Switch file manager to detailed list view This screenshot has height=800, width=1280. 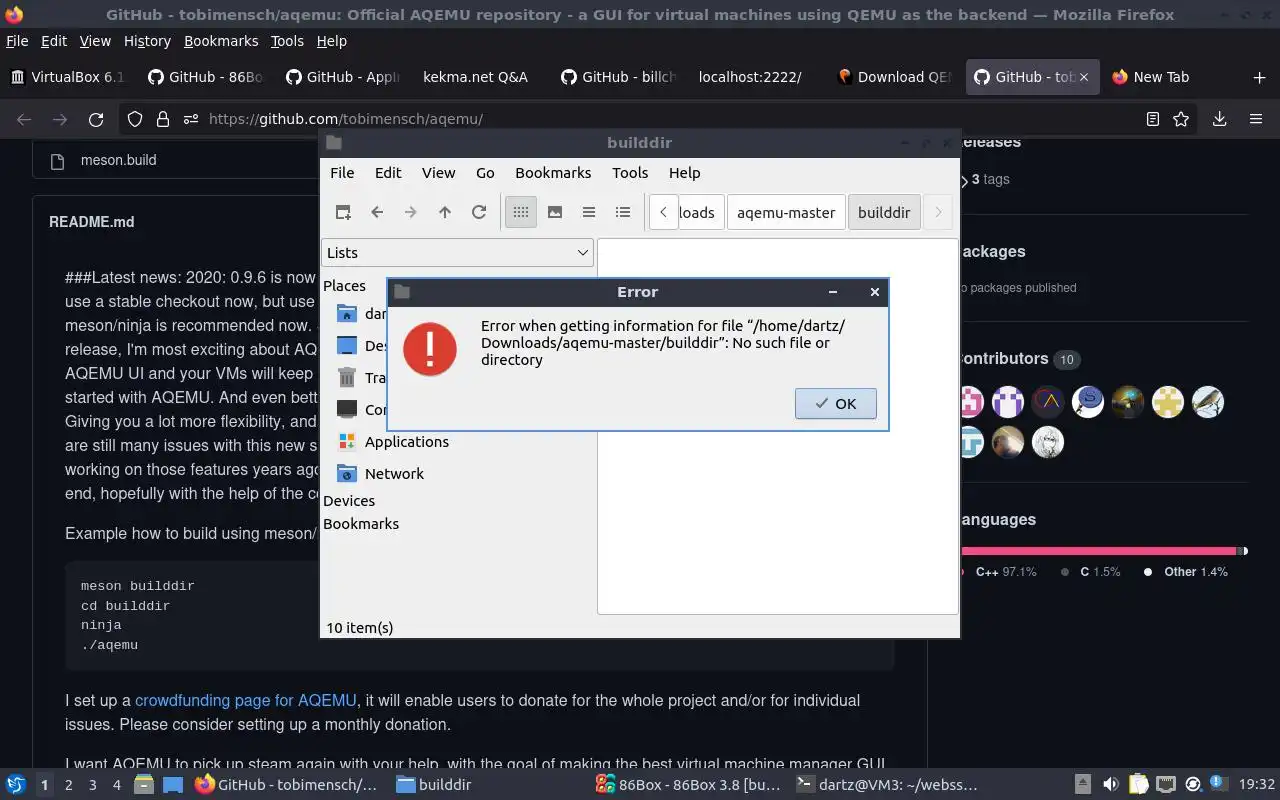point(623,212)
